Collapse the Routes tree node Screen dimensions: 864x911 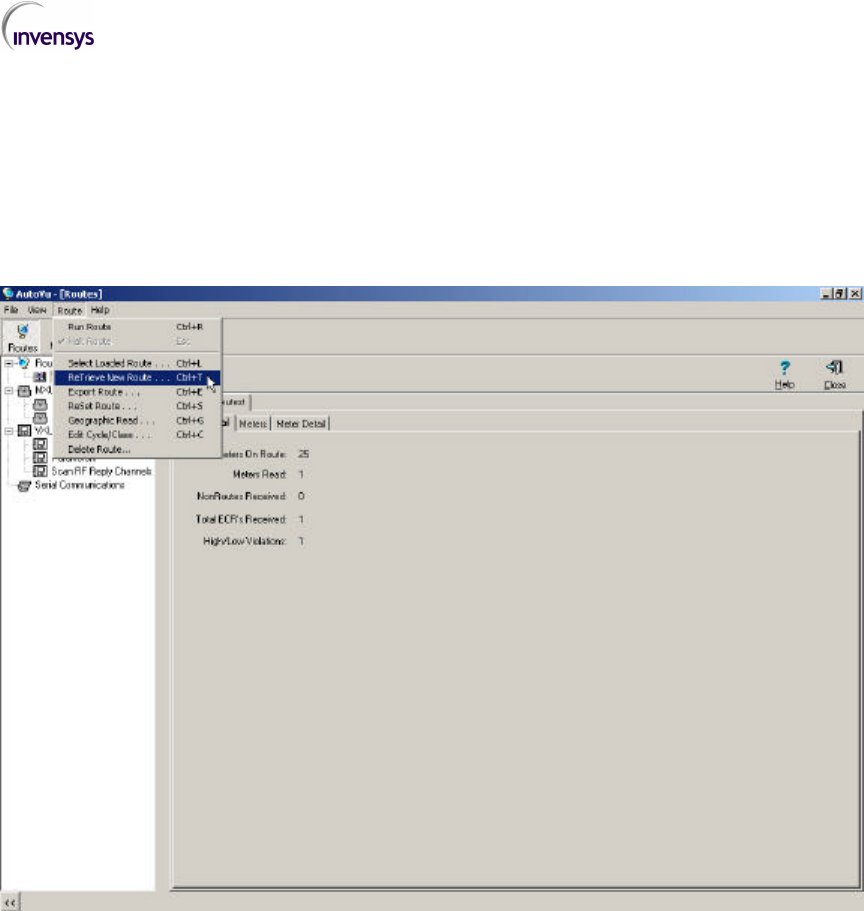(x=9, y=363)
